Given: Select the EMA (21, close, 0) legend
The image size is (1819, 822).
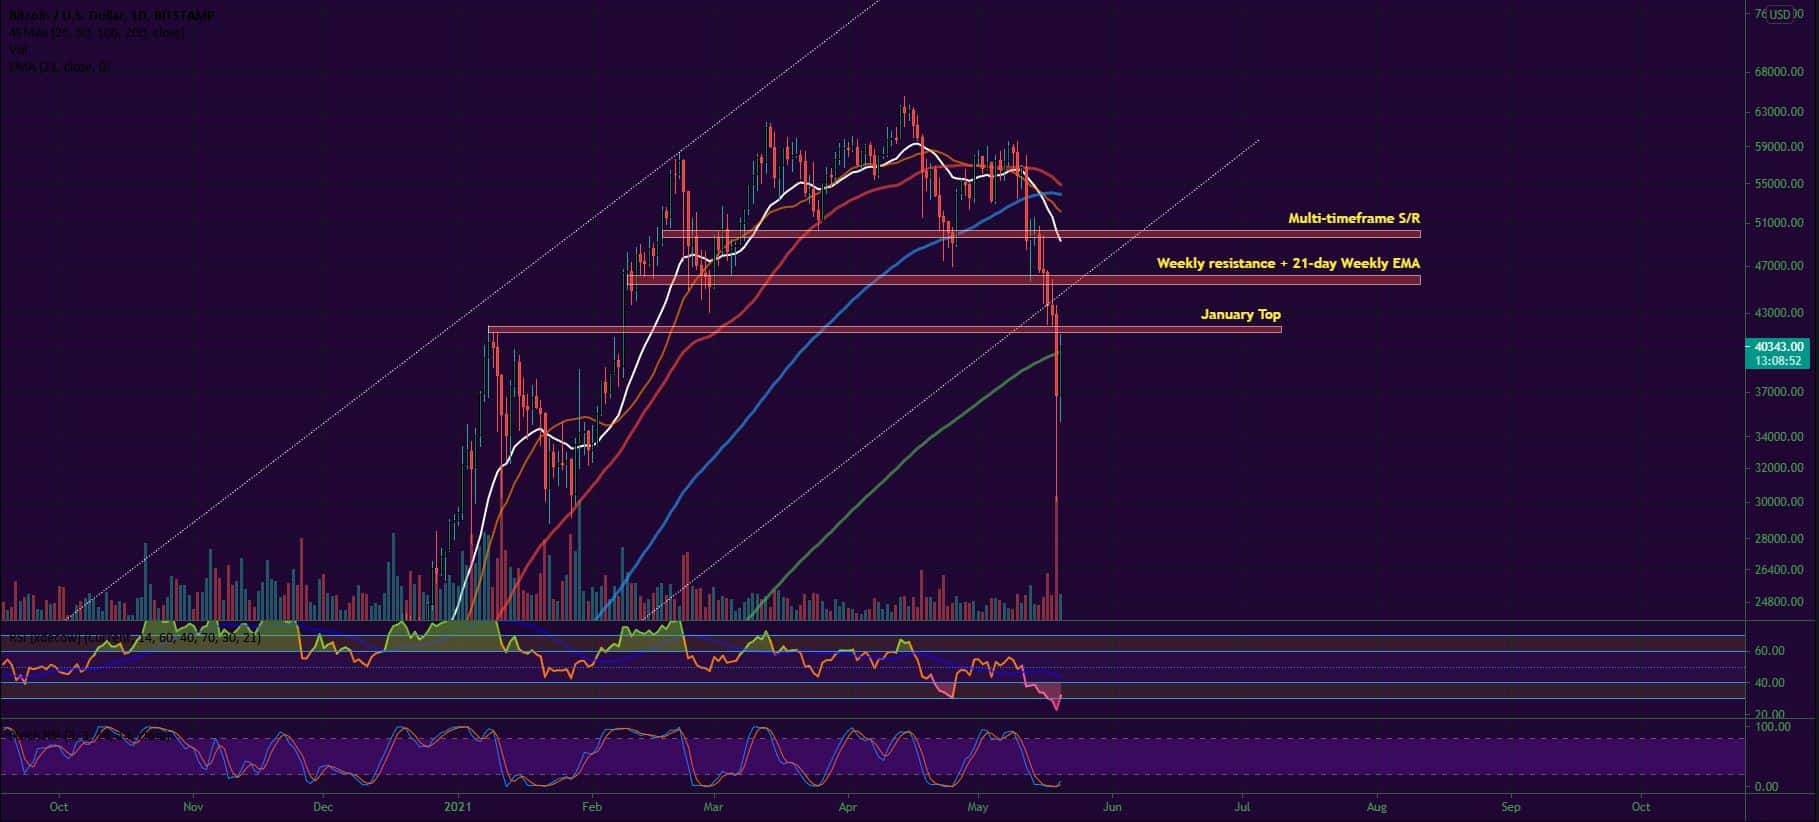Looking at the screenshot, I should (58, 66).
